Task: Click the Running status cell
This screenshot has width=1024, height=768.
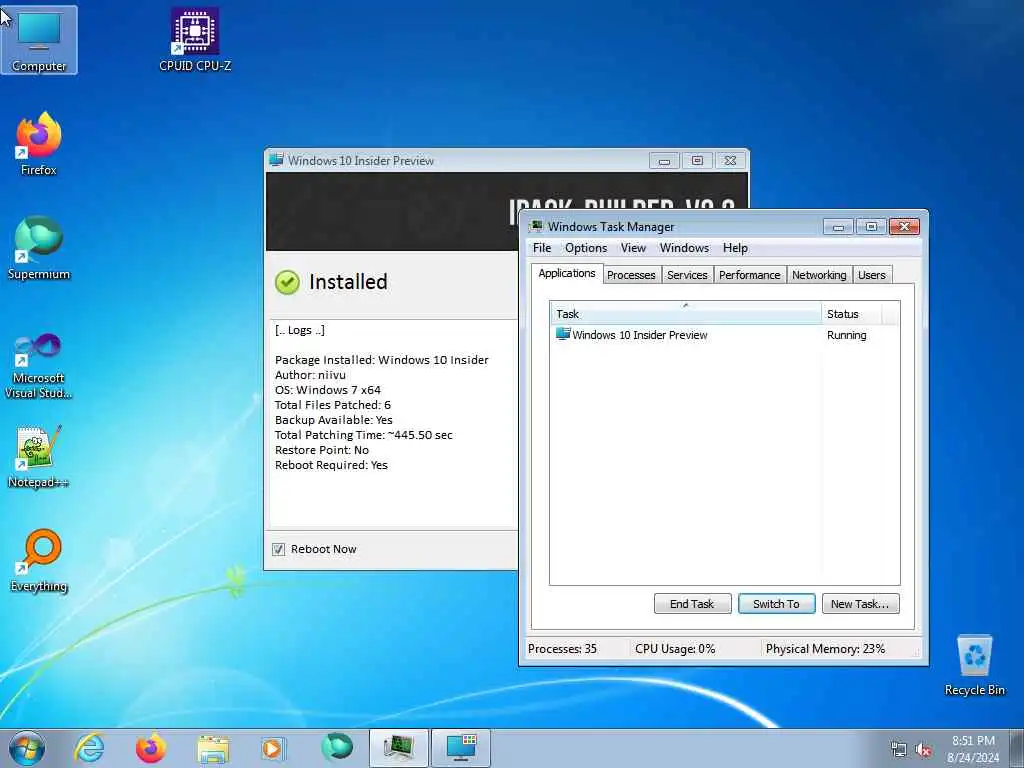Action: [x=846, y=335]
